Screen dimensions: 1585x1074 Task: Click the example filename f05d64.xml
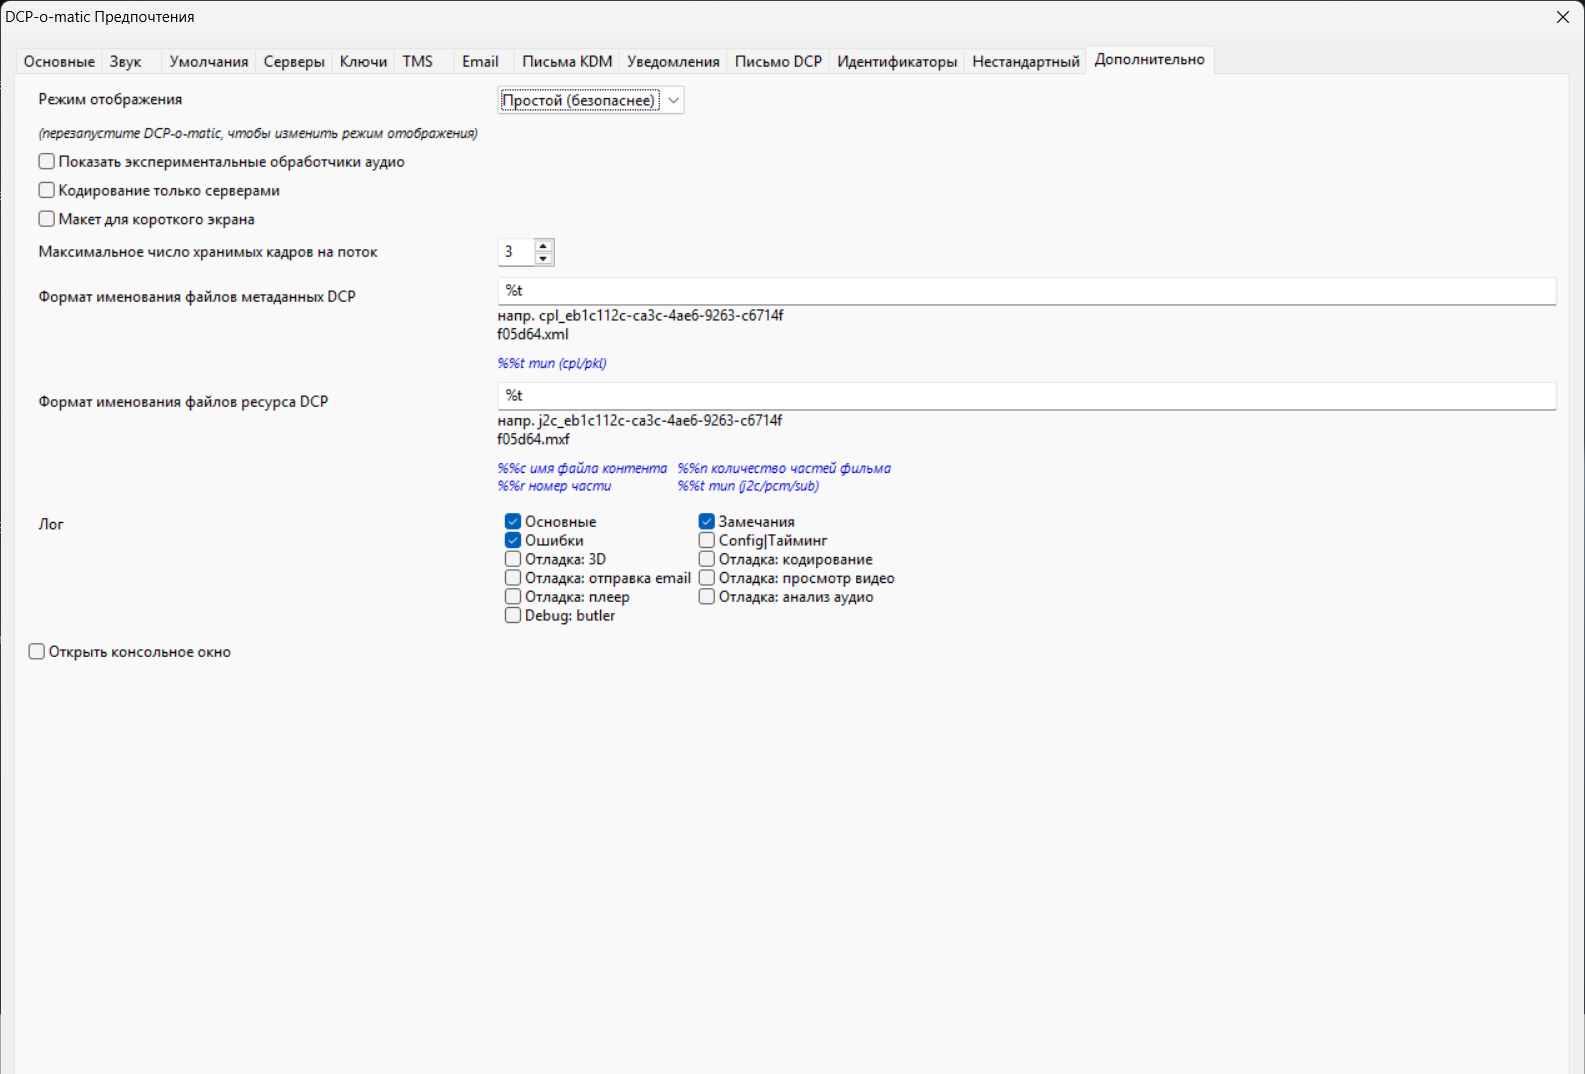(x=533, y=335)
